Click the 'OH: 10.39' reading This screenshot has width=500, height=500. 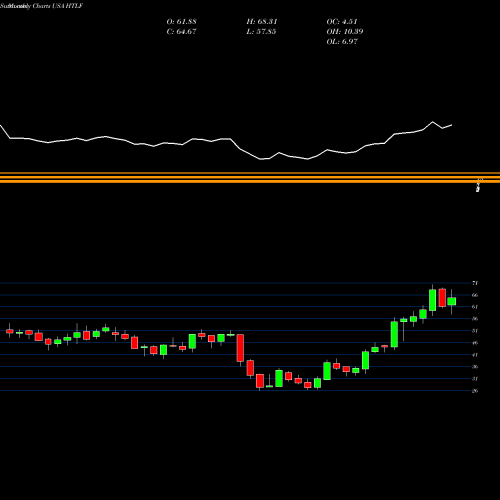345,32
